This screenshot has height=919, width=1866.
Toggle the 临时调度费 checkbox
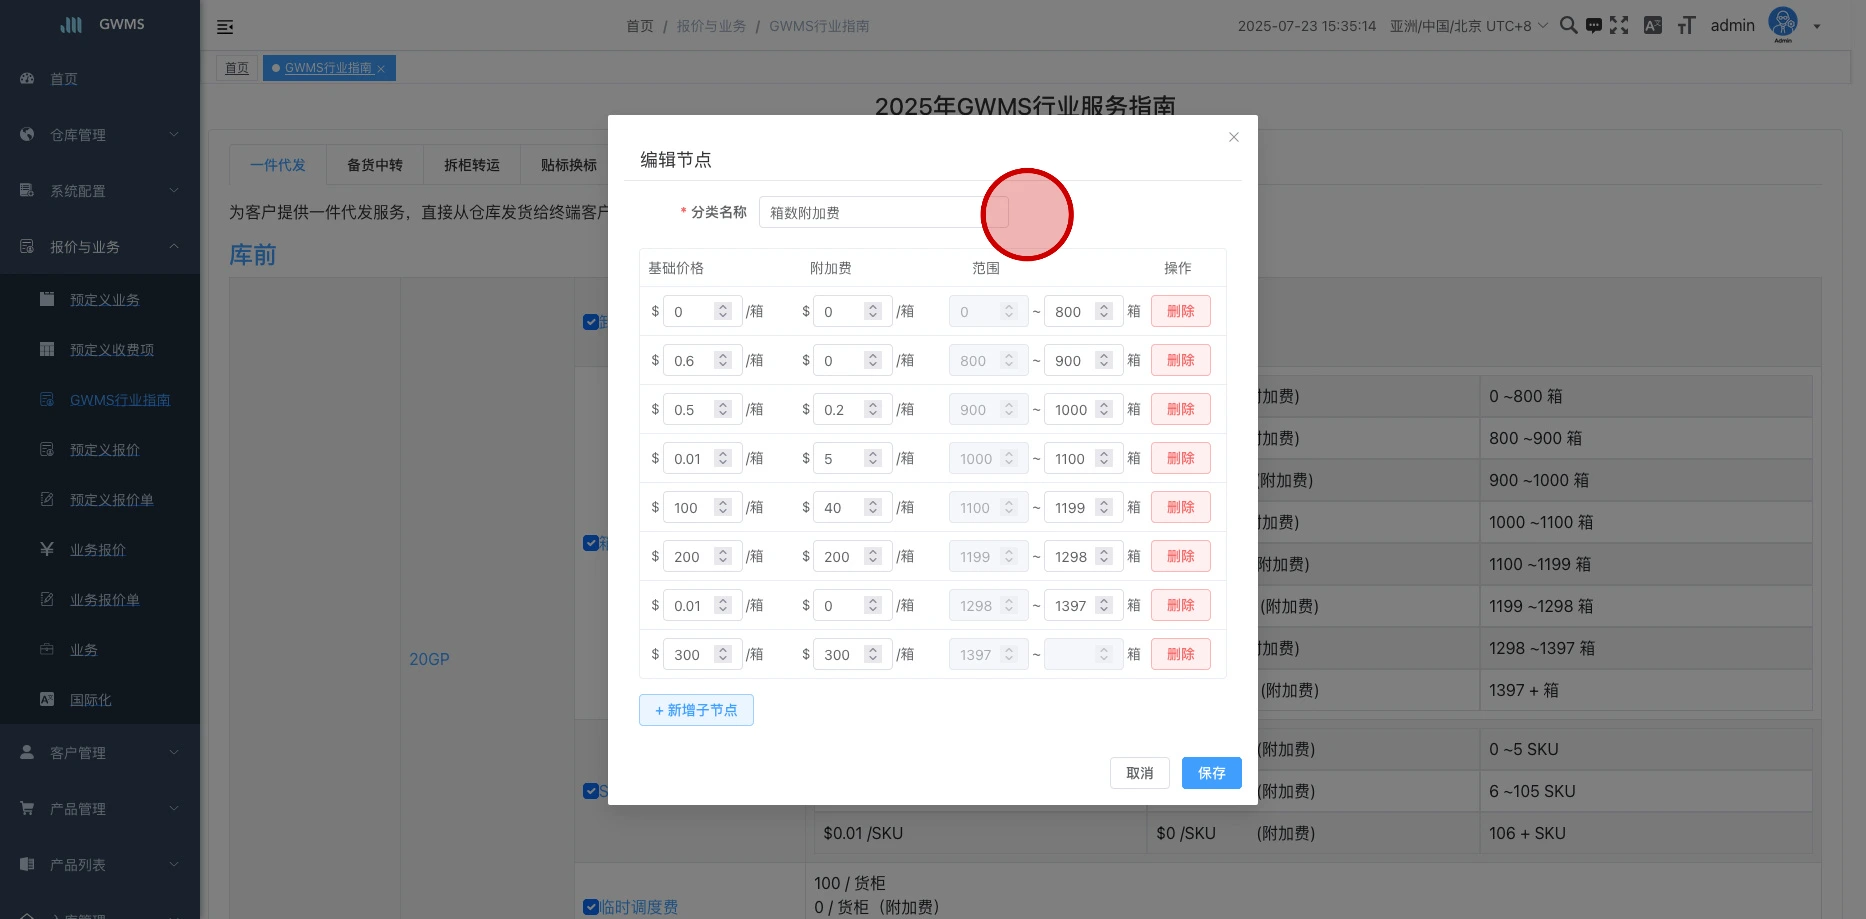[x=591, y=907]
